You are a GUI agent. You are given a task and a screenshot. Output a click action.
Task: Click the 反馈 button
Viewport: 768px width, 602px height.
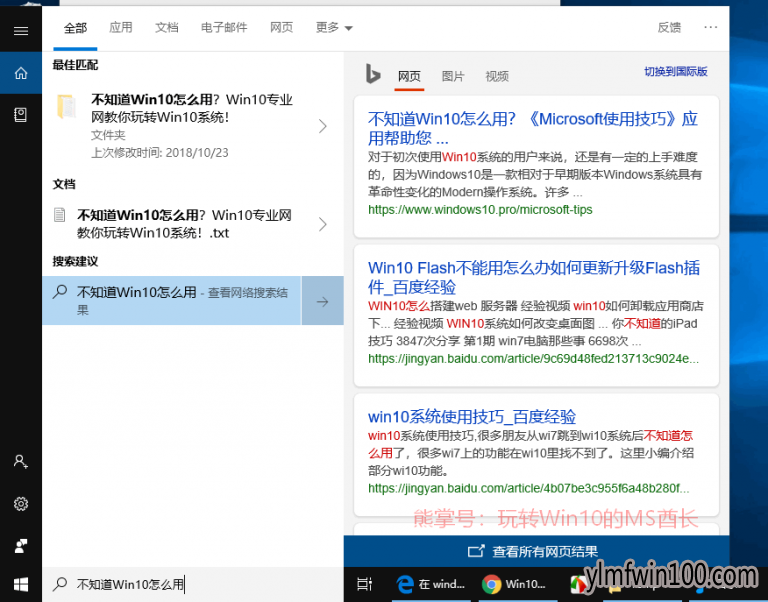click(669, 27)
